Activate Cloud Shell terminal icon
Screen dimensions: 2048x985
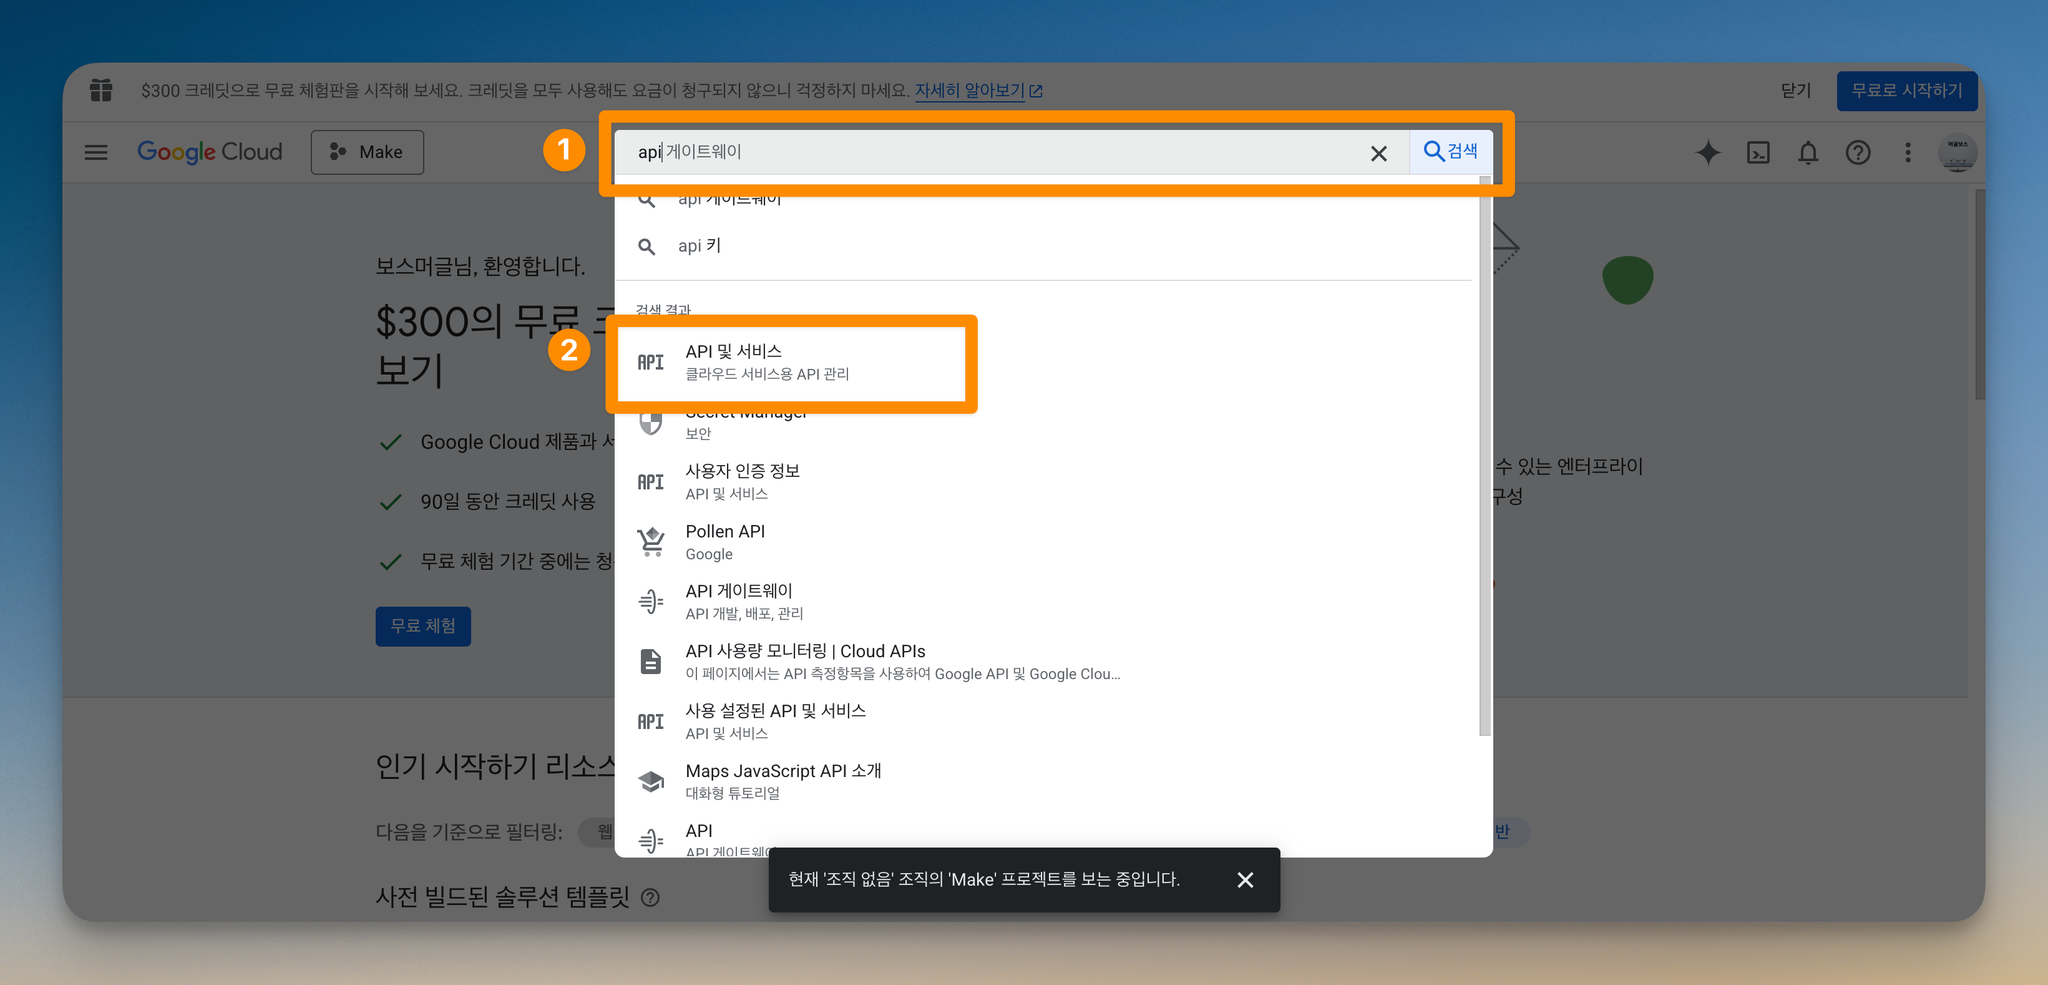pos(1758,152)
